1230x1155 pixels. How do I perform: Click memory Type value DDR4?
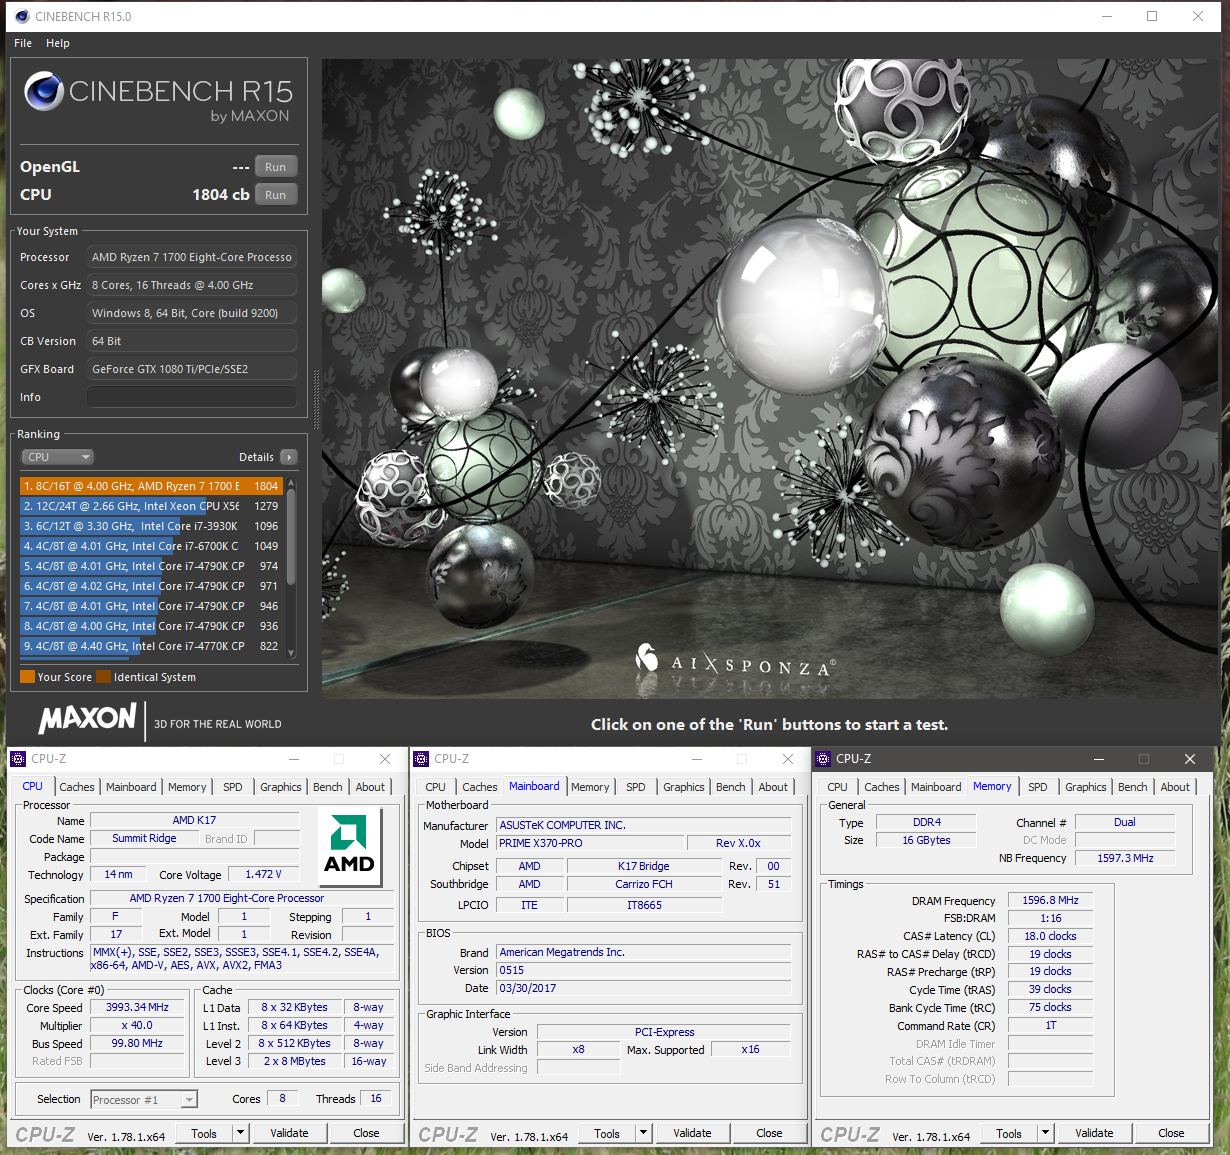coord(926,822)
